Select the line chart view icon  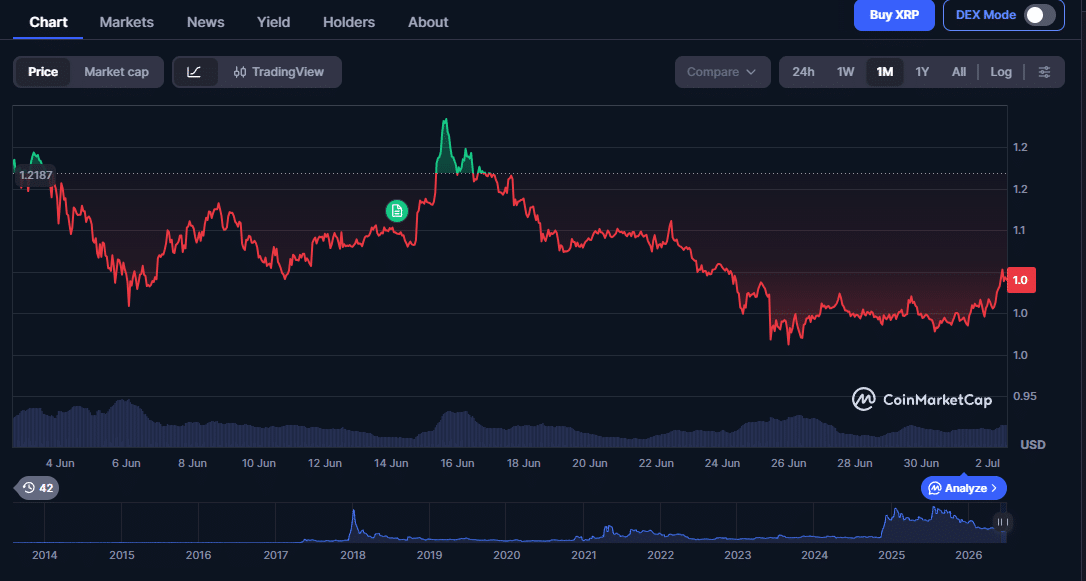195,72
